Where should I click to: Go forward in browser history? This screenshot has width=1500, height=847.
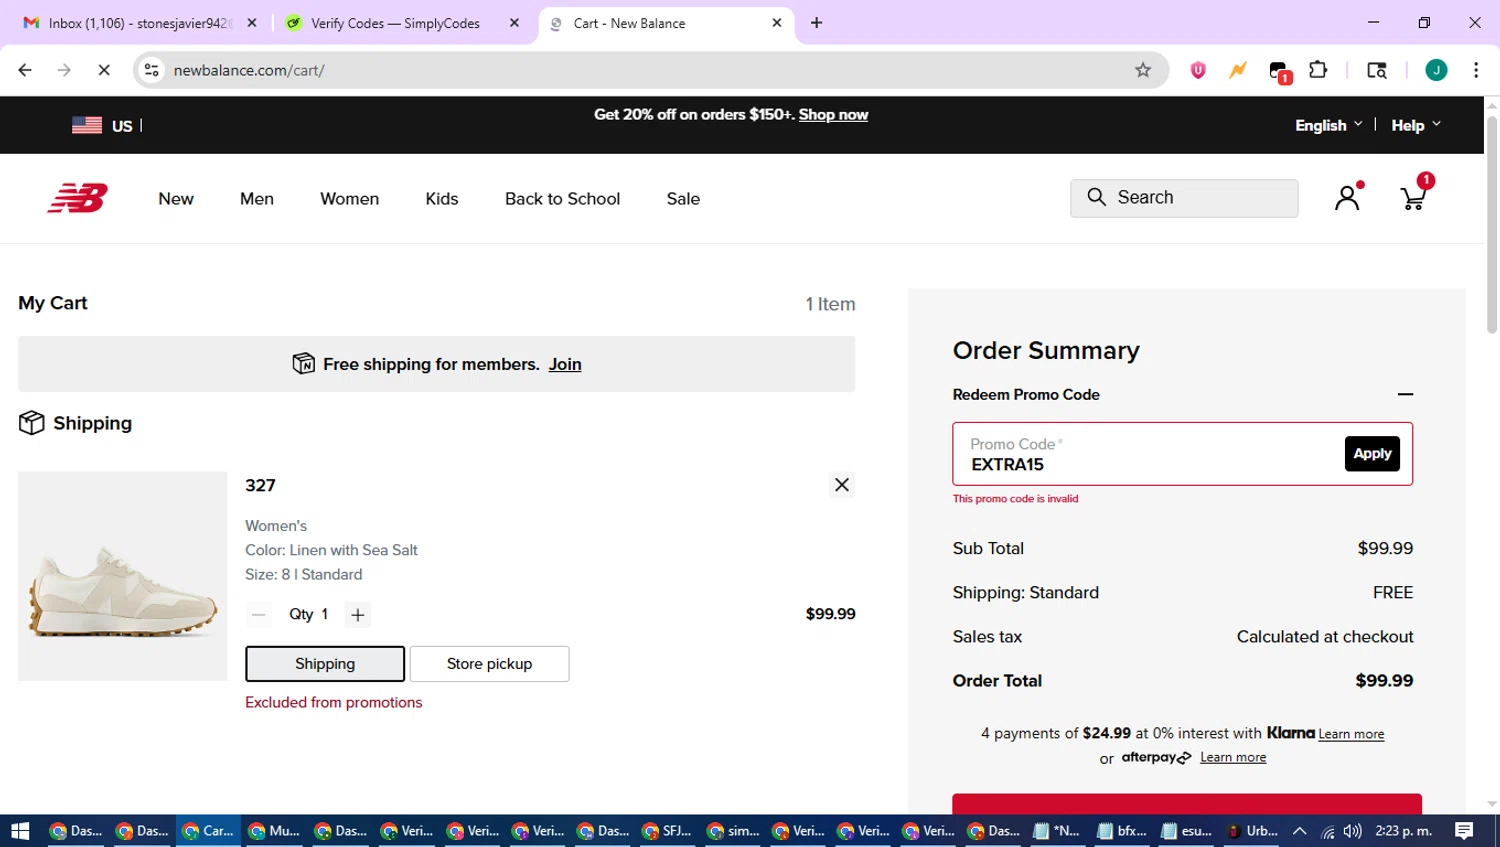pyautogui.click(x=64, y=70)
